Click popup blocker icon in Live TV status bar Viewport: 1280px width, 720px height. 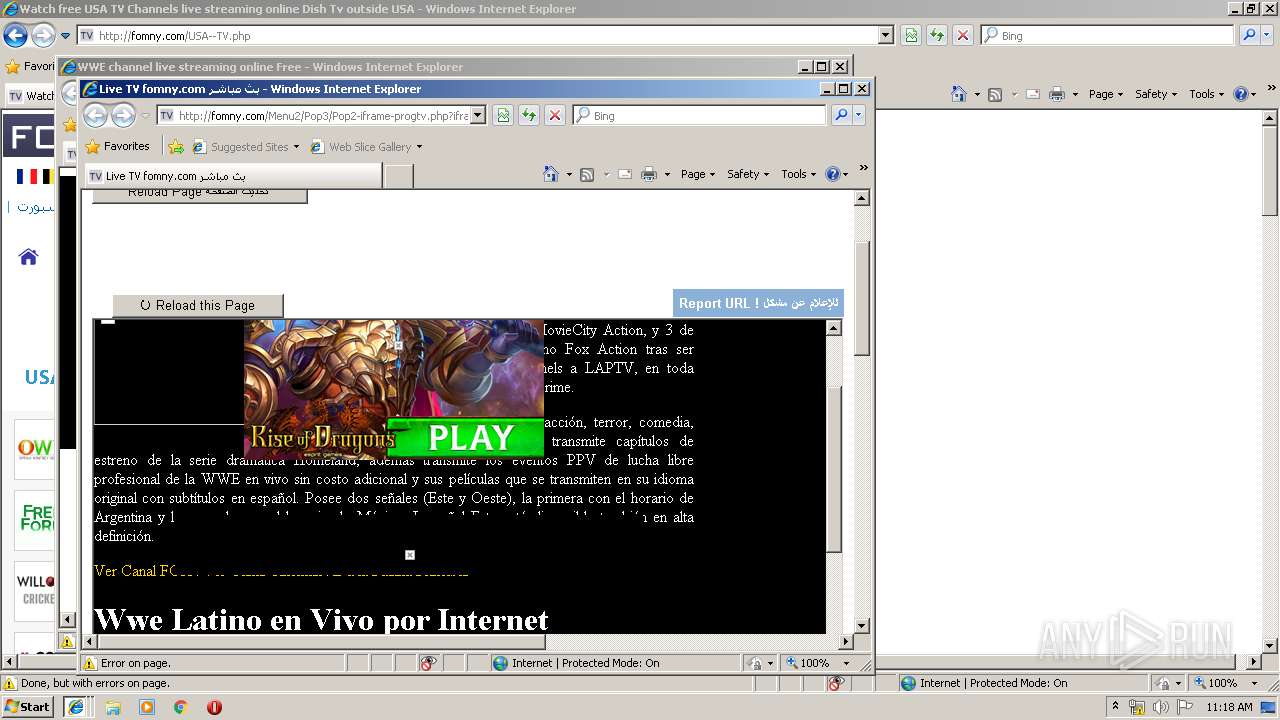428,663
